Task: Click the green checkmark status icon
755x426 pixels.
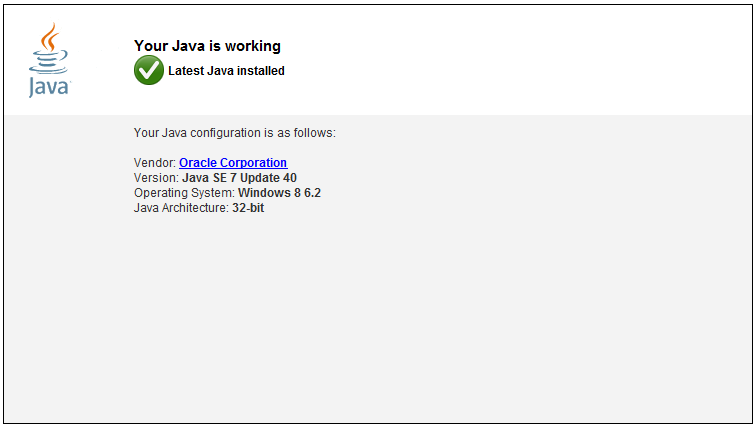Action: (148, 70)
